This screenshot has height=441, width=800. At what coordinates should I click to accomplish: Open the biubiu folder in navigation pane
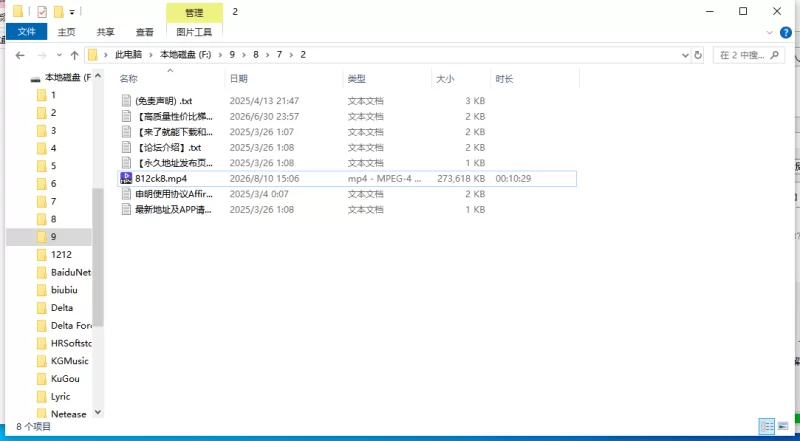64,290
